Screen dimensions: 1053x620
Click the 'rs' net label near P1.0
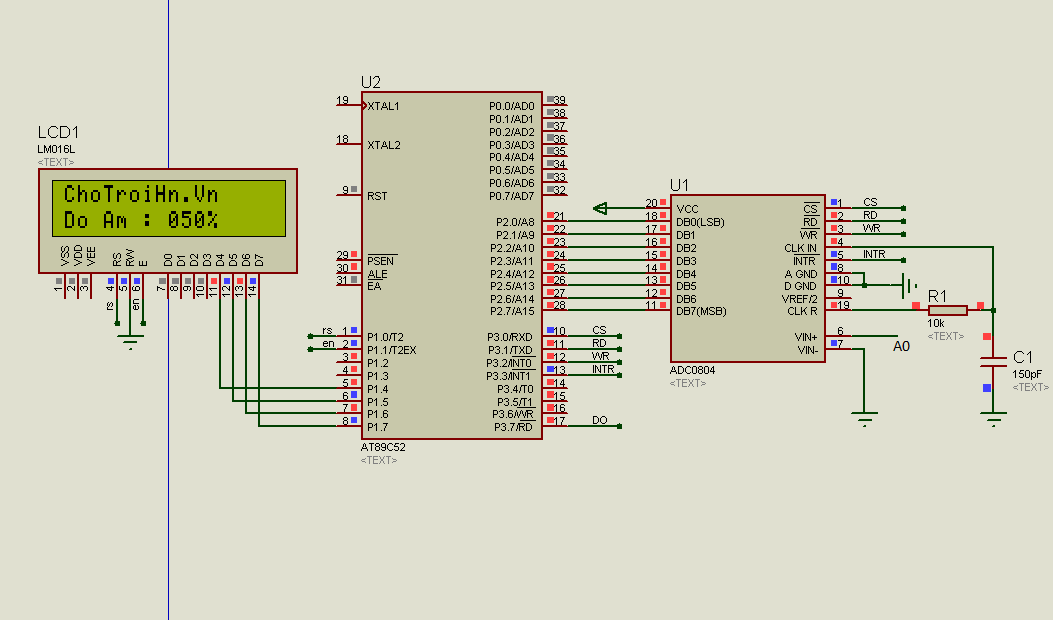[x=327, y=331]
